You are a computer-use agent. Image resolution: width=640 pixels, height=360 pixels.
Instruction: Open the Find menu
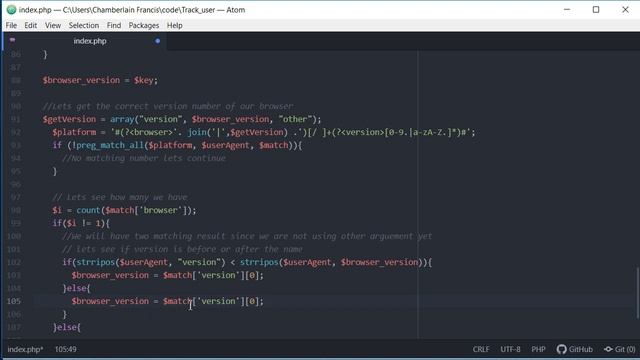click(x=114, y=25)
